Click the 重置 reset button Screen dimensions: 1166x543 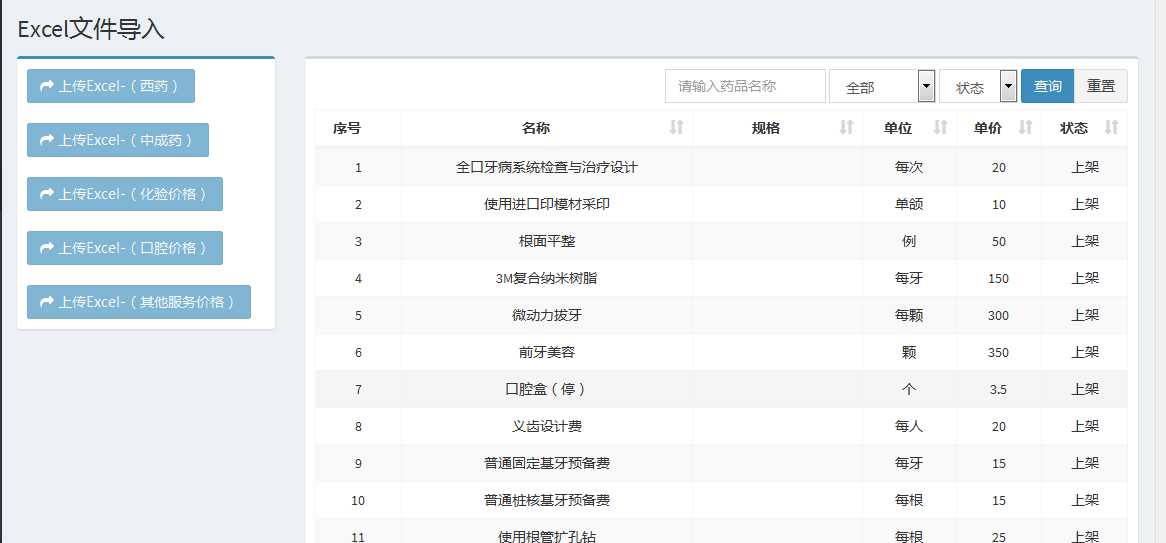1101,86
